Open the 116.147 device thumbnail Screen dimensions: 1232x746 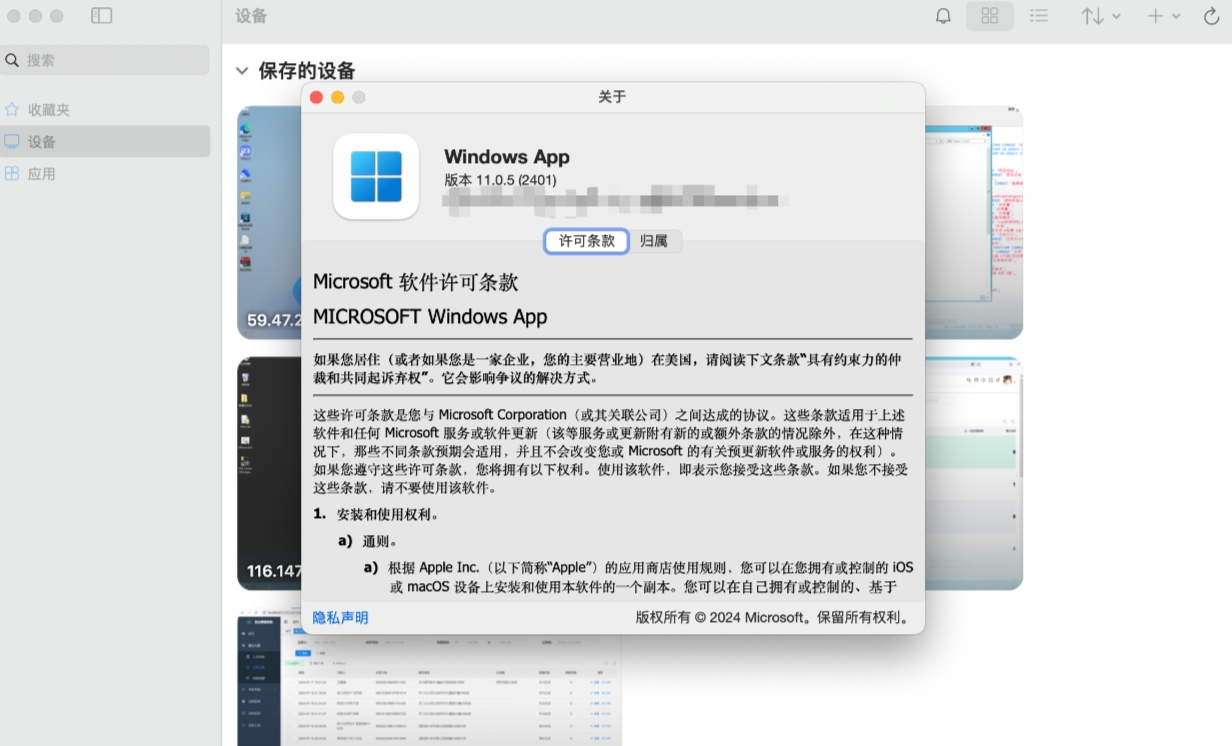pyautogui.click(x=268, y=473)
